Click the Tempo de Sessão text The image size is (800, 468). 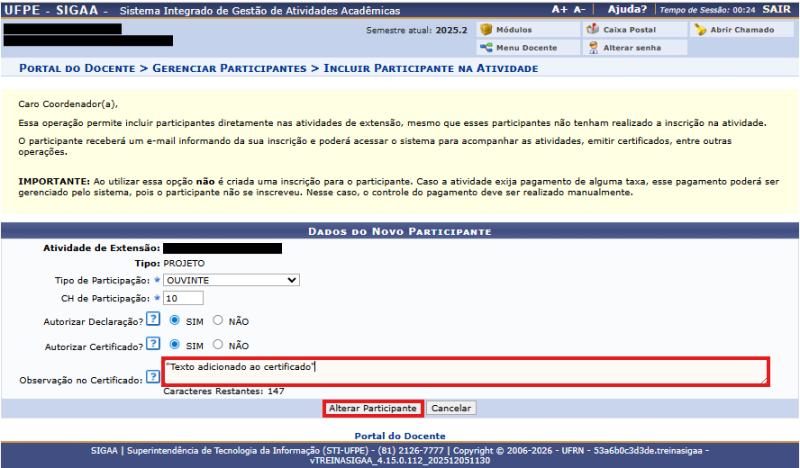pos(707,10)
